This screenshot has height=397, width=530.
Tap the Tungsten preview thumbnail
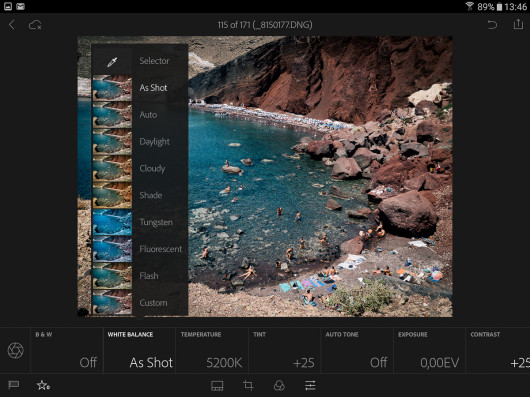(x=112, y=222)
